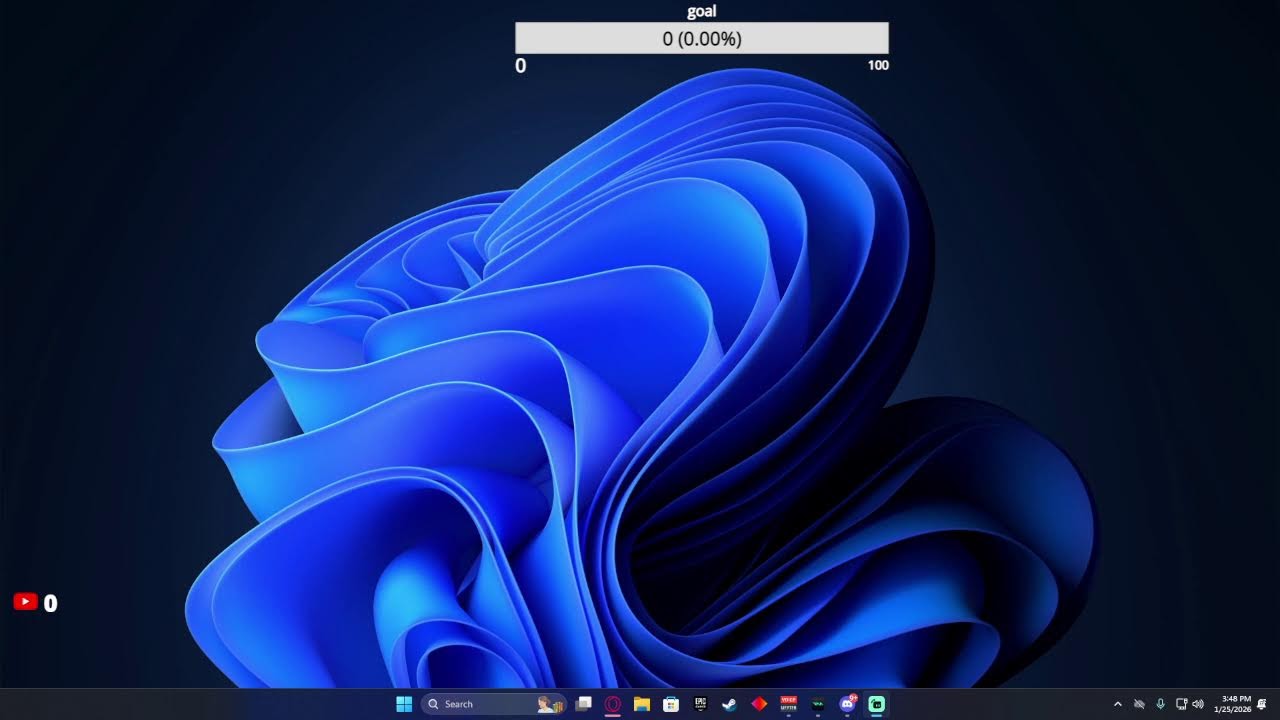The image size is (1280, 720).
Task: Switch to the green Streamlabs taskbar app
Action: pyautogui.click(x=876, y=704)
